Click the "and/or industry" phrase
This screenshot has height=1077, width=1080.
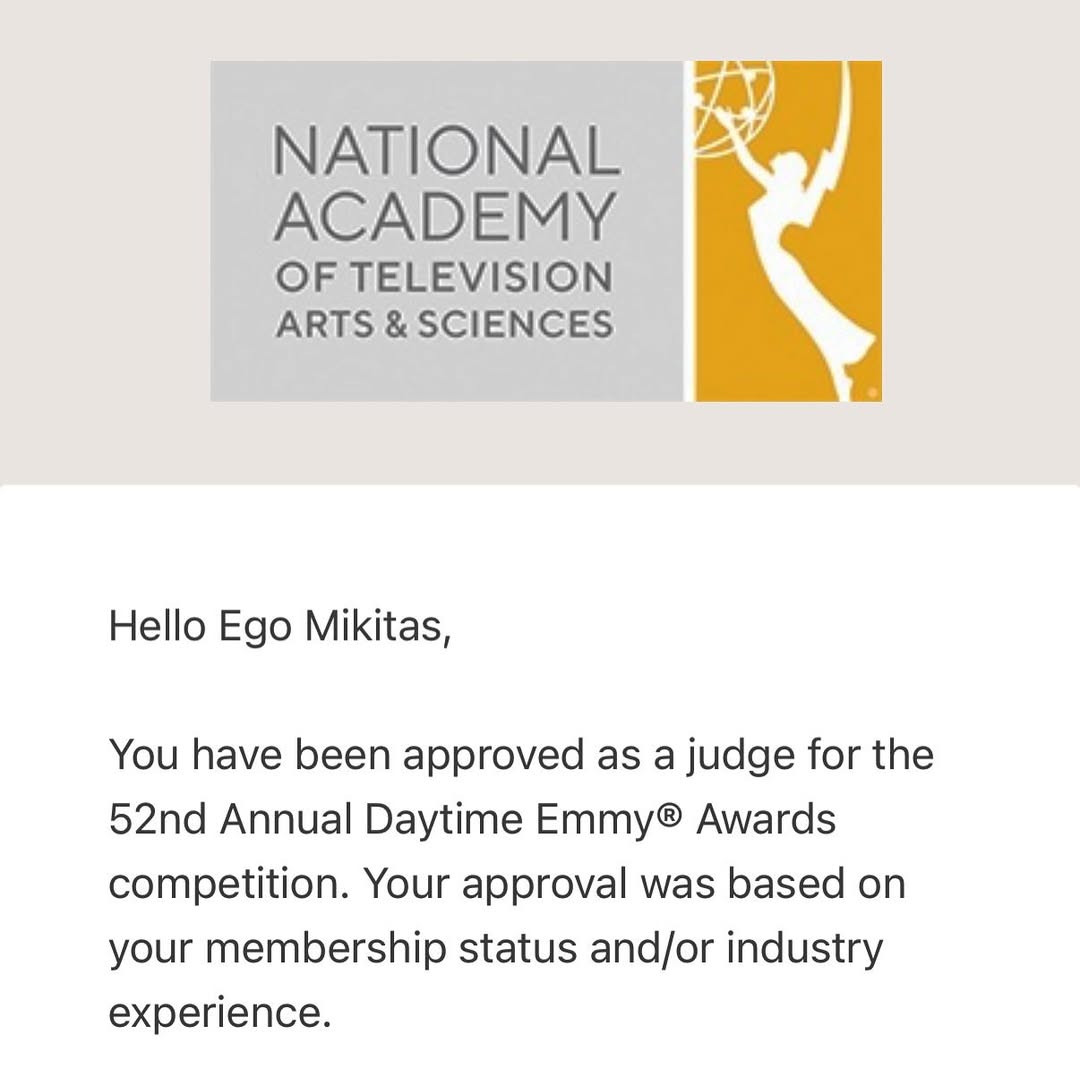tap(736, 950)
